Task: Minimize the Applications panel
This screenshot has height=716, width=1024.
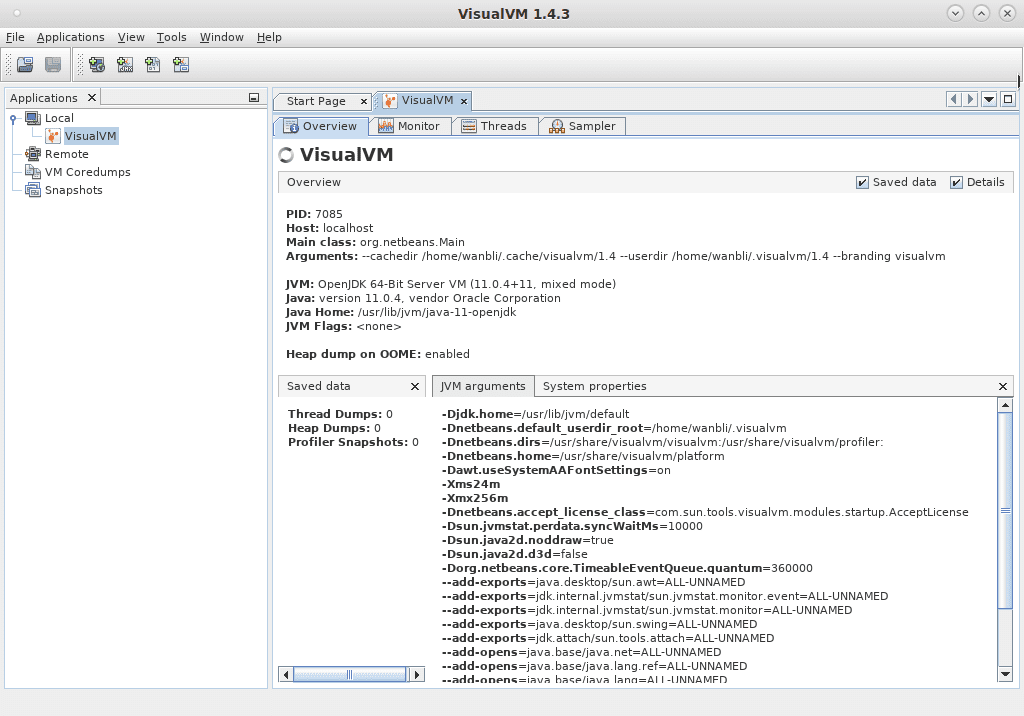Action: [x=254, y=98]
